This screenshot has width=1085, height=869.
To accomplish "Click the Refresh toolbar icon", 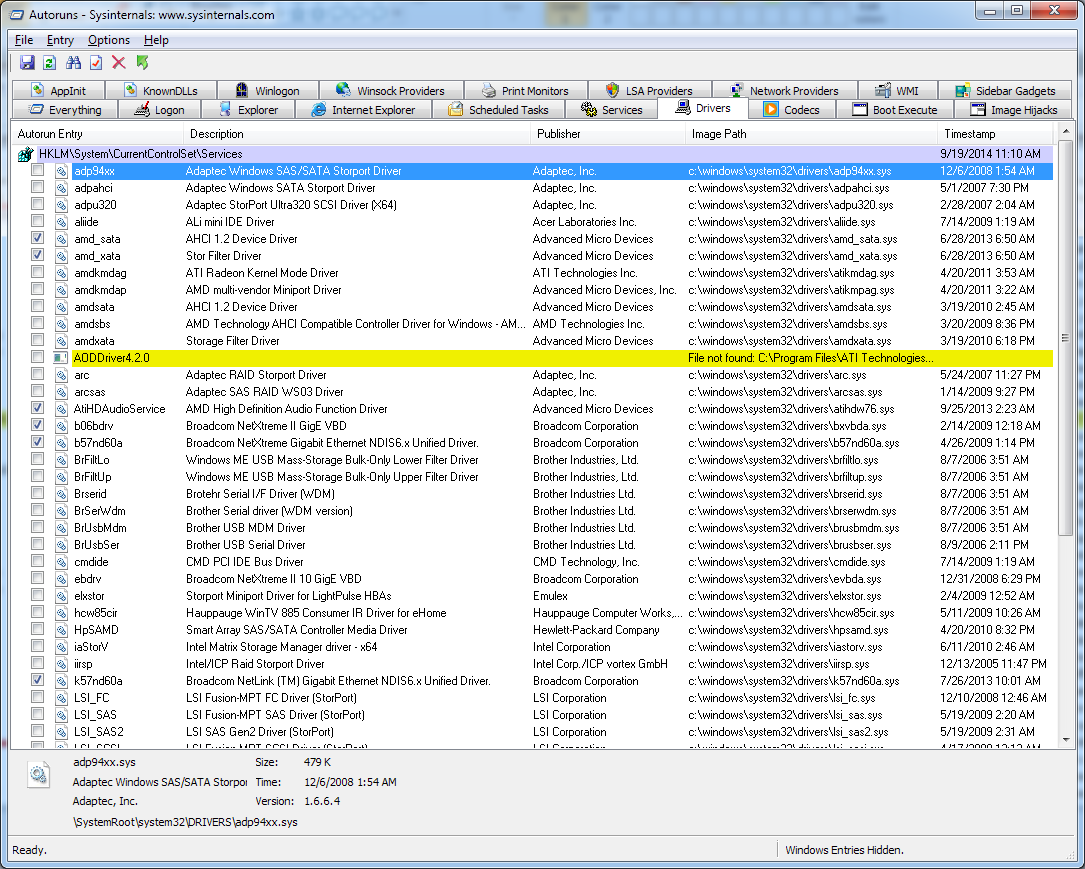I will tap(50, 63).
